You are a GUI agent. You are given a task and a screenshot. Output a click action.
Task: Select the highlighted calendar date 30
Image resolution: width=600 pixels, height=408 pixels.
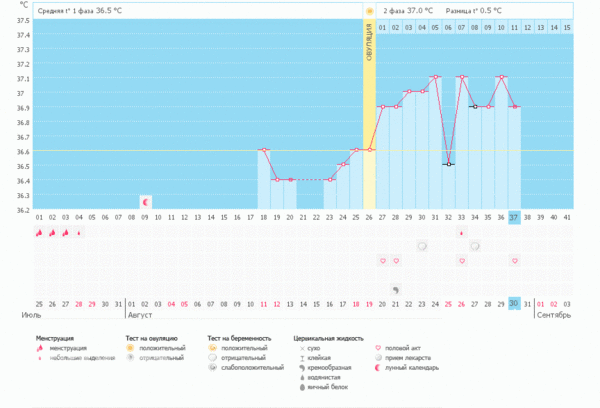(515, 303)
